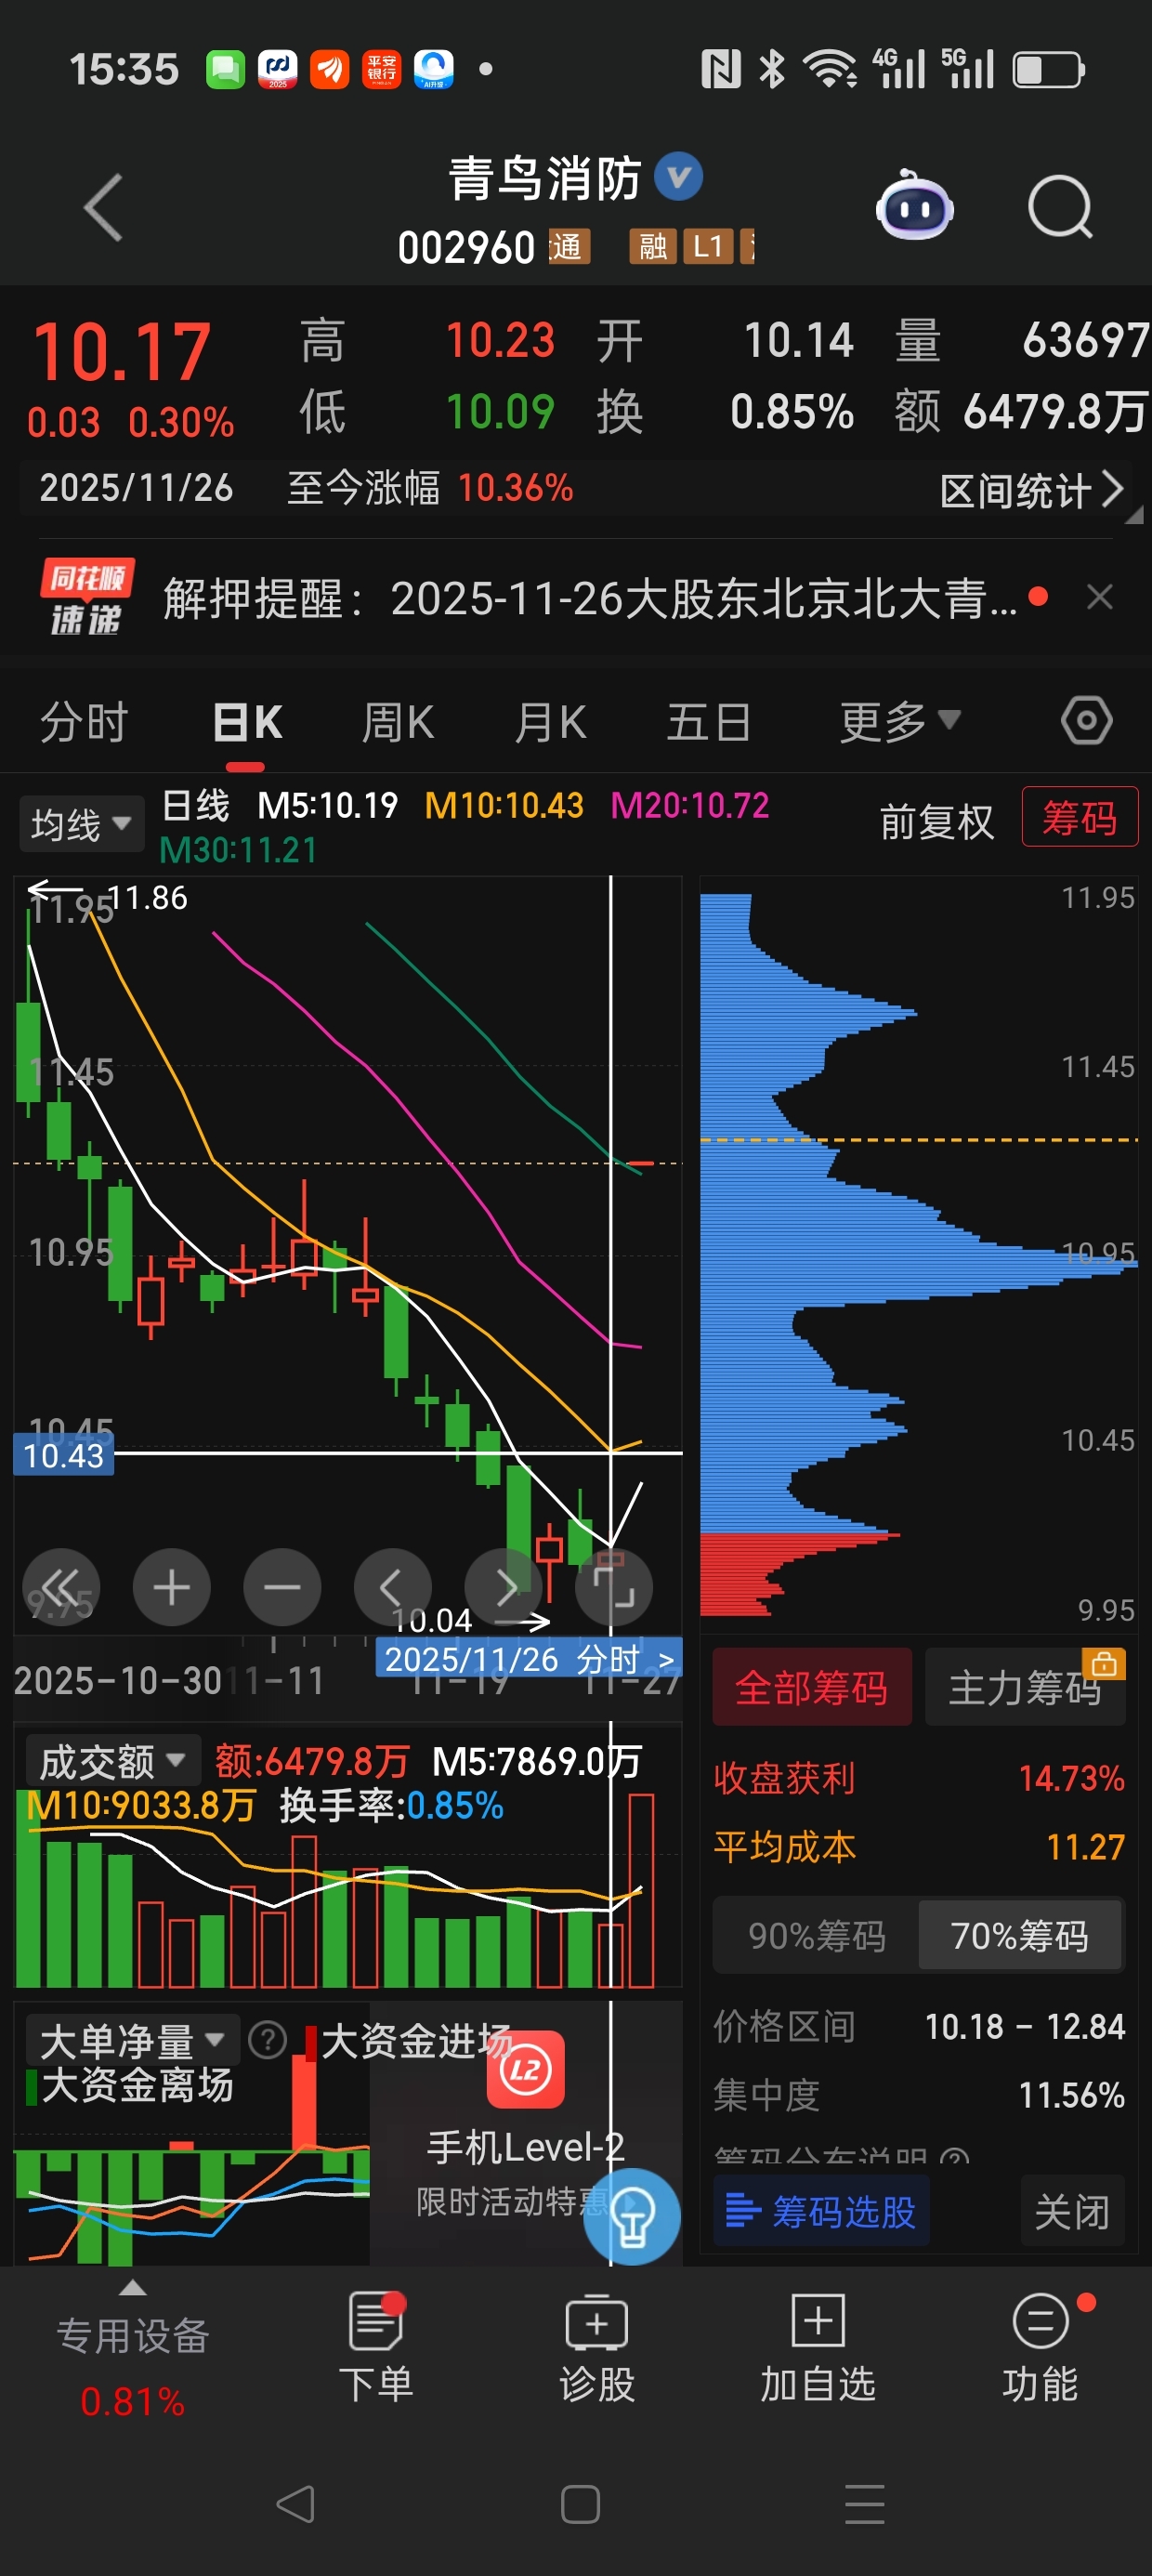This screenshot has width=1152, height=2576.
Task: Open 大单净量 indicator dropdown
Action: [x=131, y=2041]
